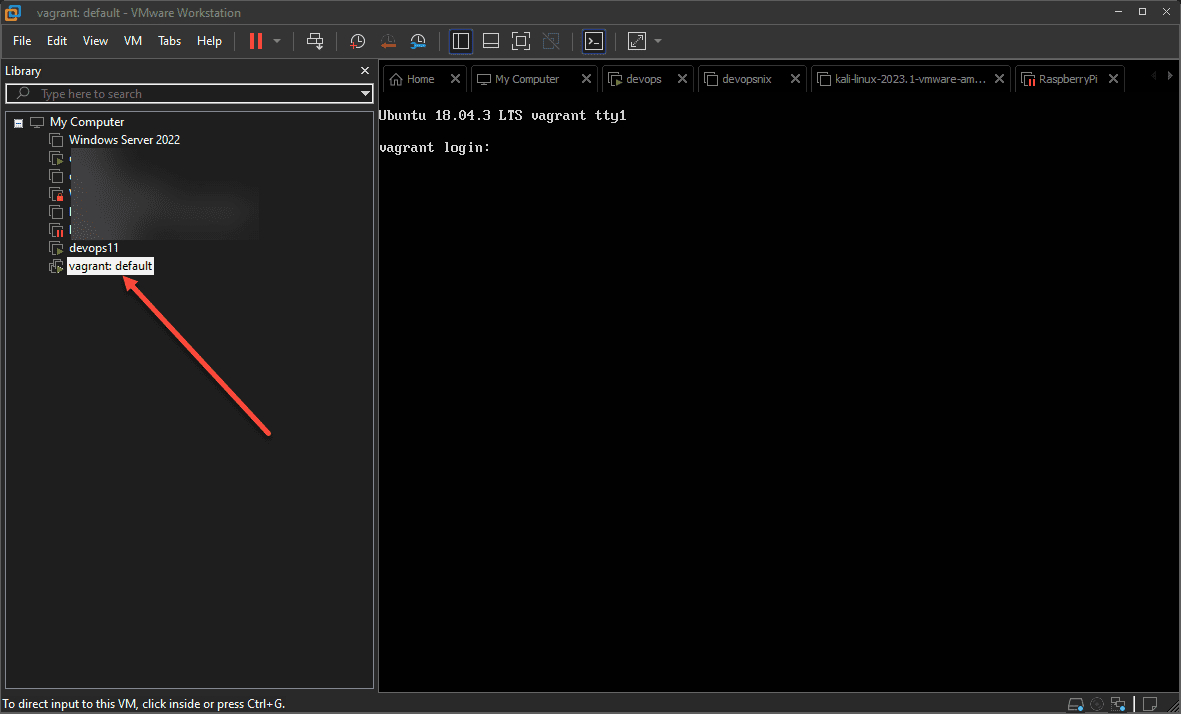Screen dimensions: 1181x714
Task: Switch to the RaspberryPi tab
Action: tap(1068, 79)
